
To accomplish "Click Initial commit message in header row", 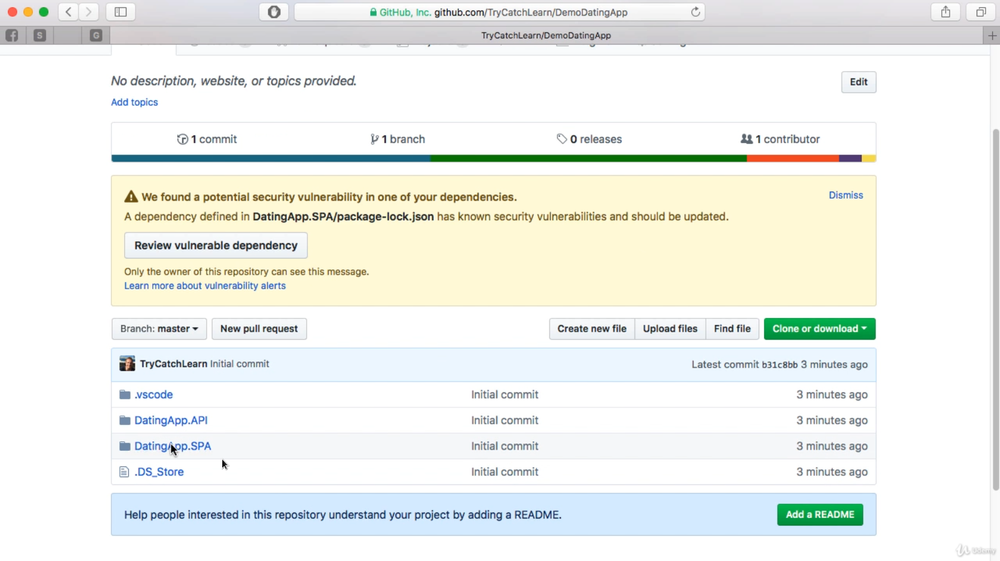I will 240,363.
